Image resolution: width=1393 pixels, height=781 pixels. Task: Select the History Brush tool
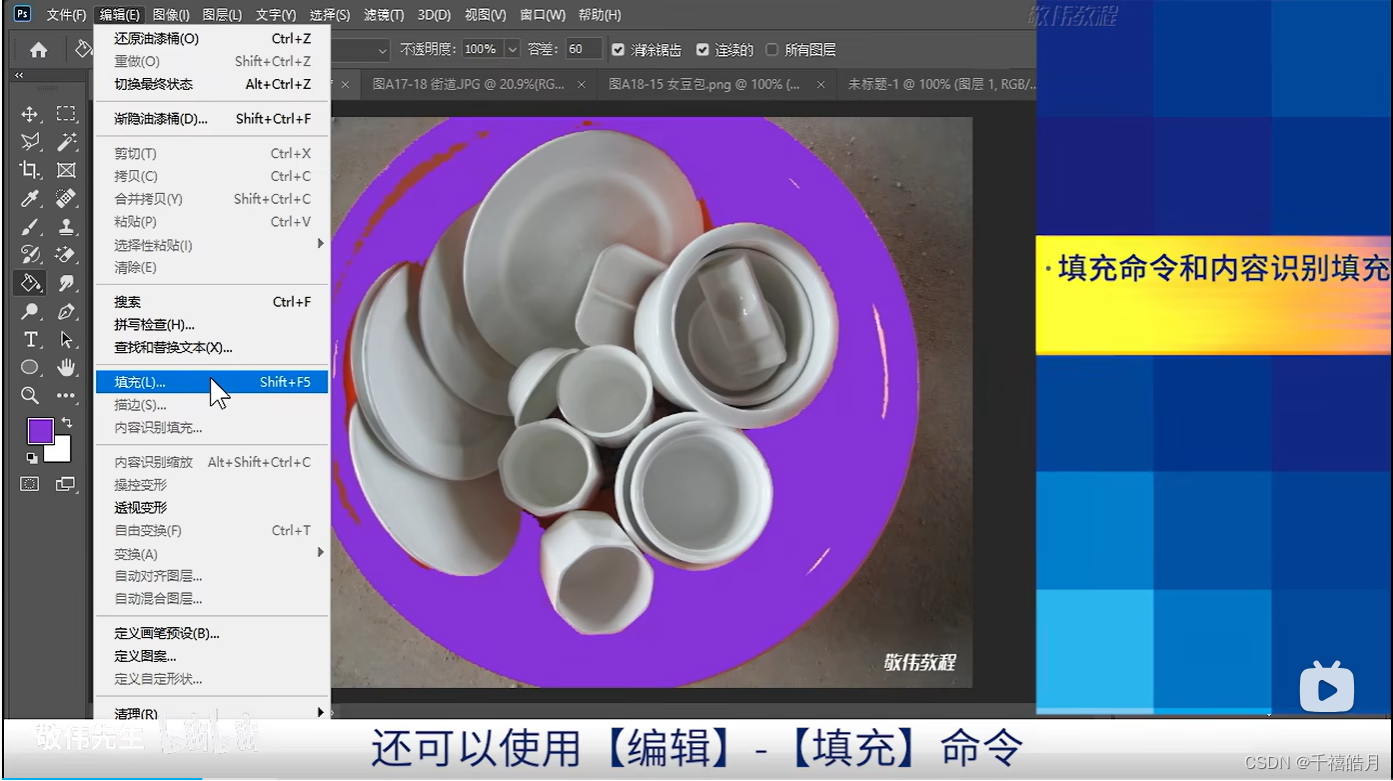point(30,254)
